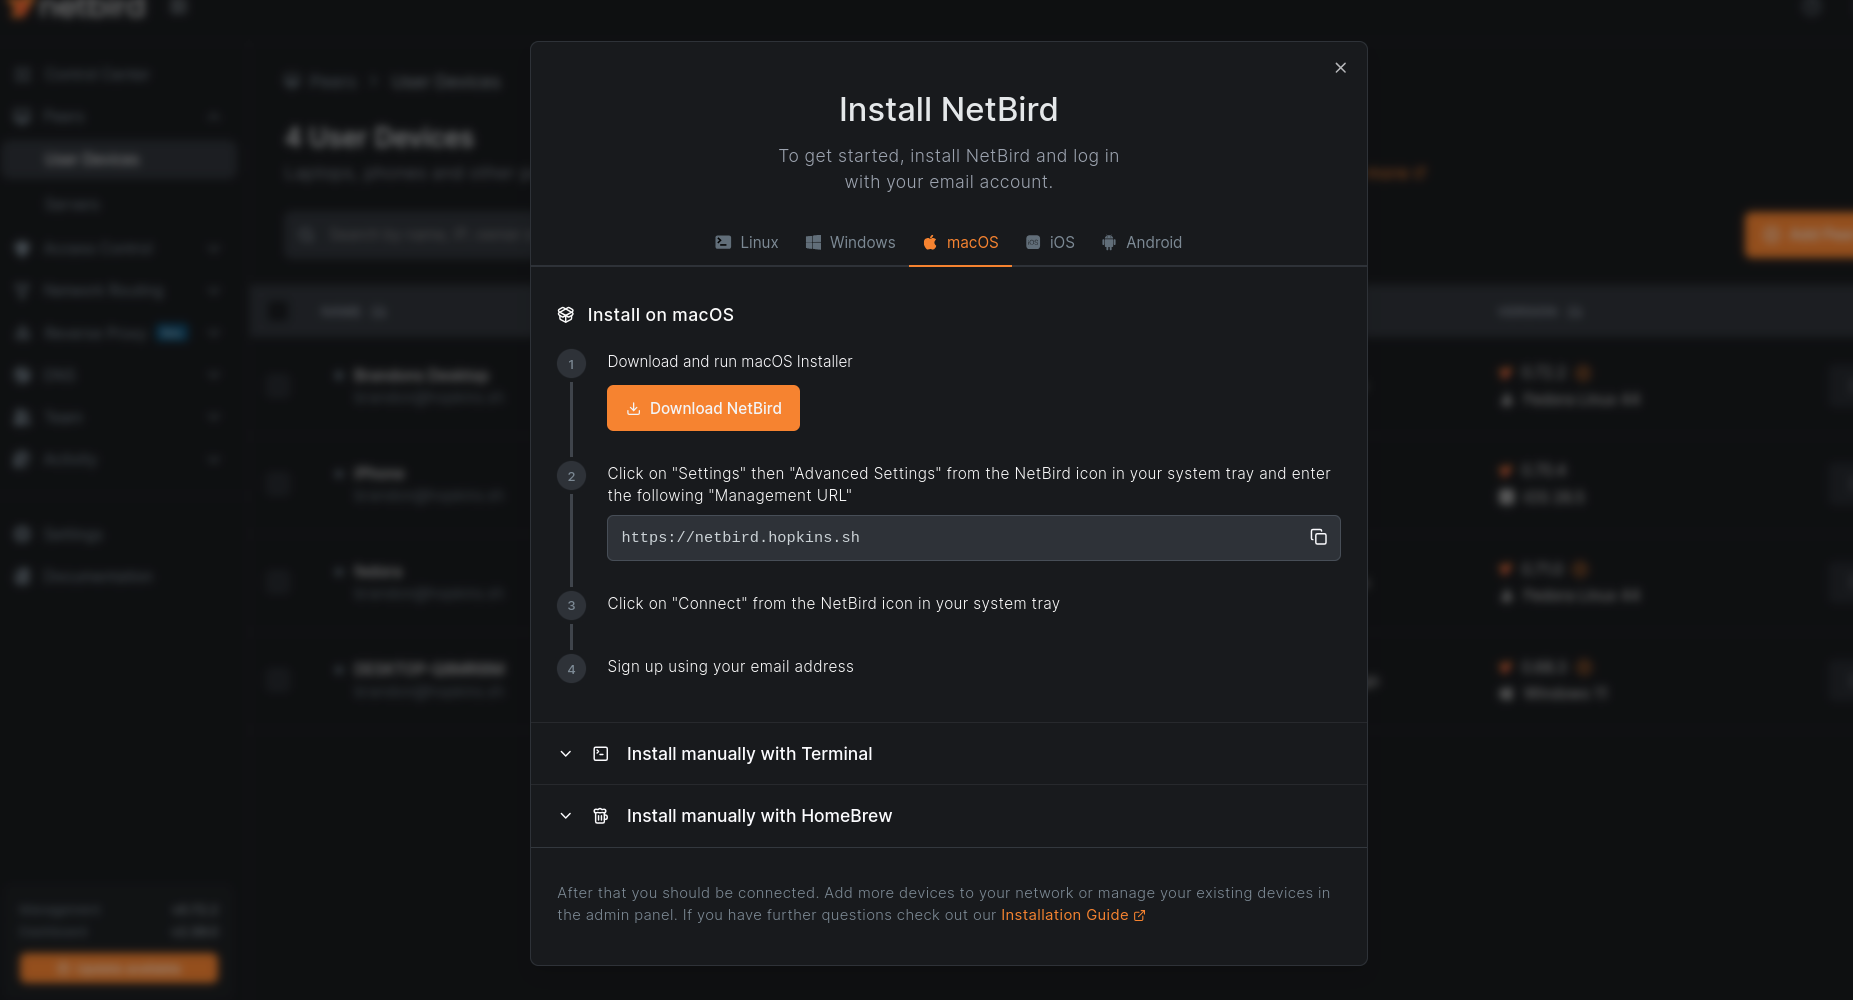Click the terminal icon beside Install manually with Terminal
Screen dimensions: 1853x1000
[x=600, y=754]
